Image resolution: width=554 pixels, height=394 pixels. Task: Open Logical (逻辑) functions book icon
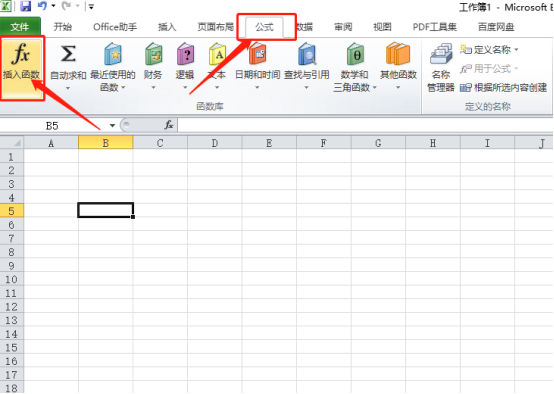185,54
